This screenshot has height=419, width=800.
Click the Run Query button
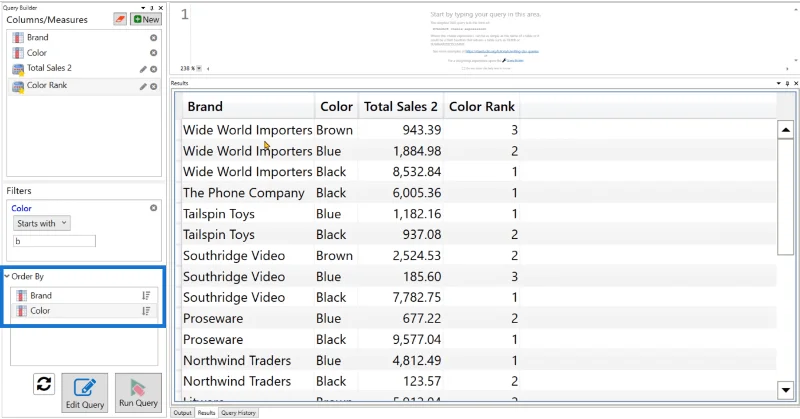pyautogui.click(x=138, y=392)
